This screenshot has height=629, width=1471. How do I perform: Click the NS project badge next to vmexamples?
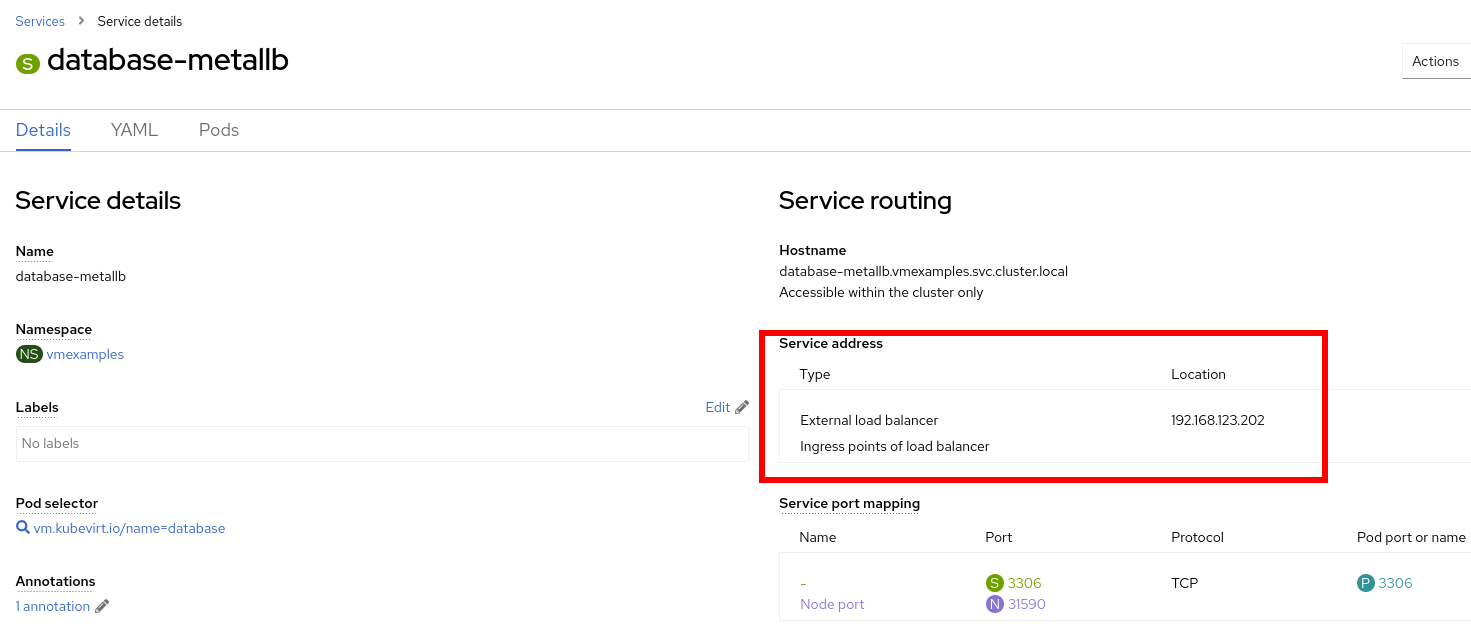29,354
